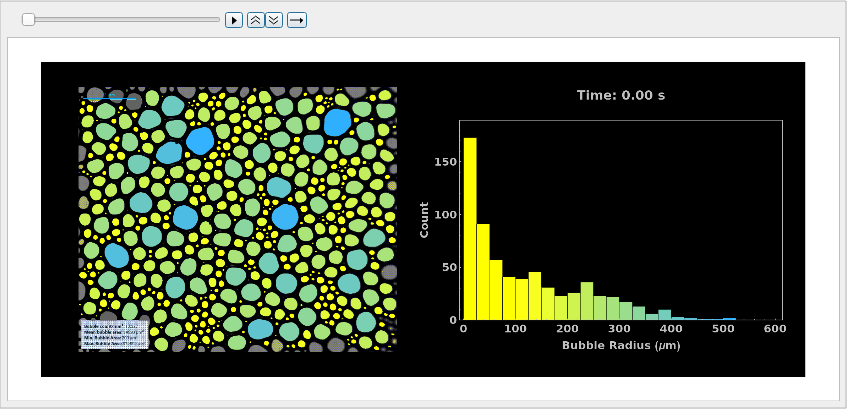Click the 0 tick label on x-axis
847x410 pixels.
(463, 328)
